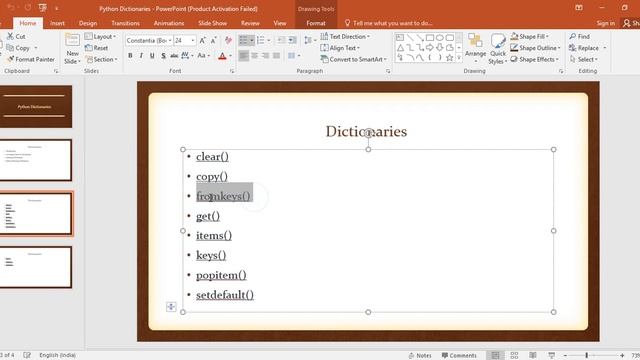This screenshot has width=640, height=360.
Task: Adjust the zoom slider handle
Action: tap(587, 356)
